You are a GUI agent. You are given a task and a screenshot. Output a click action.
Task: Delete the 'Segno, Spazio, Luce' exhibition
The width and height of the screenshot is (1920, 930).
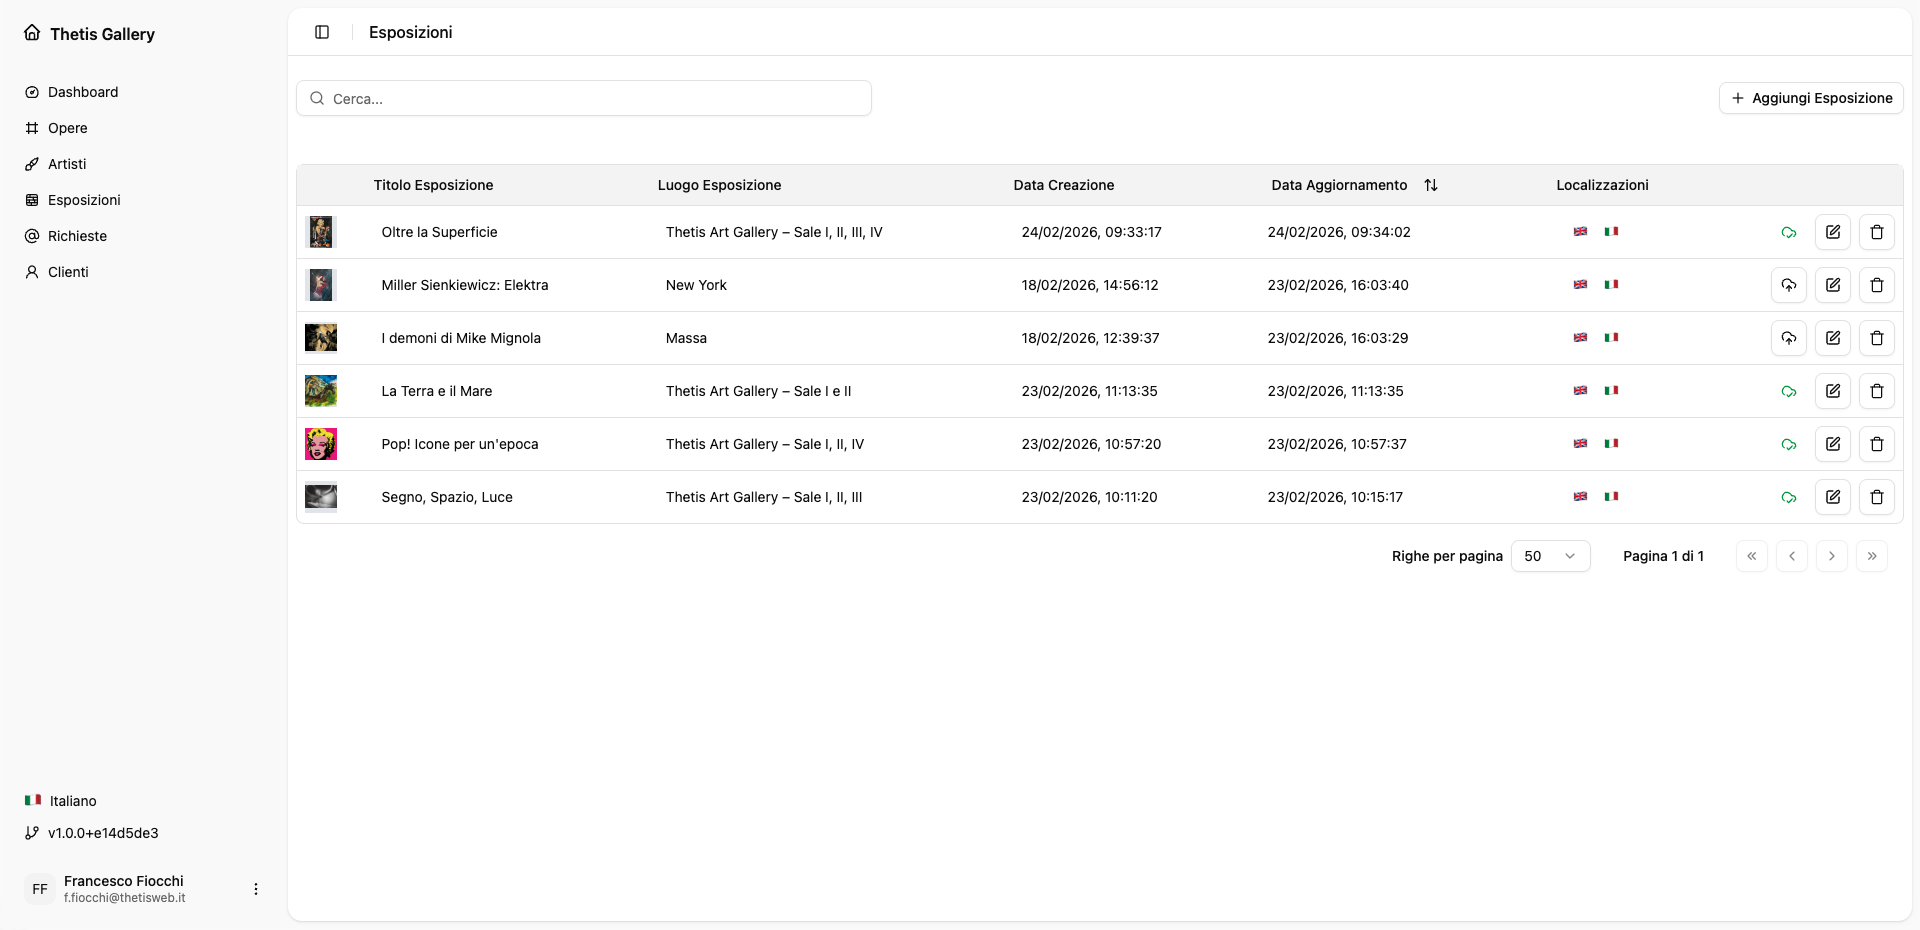point(1876,497)
